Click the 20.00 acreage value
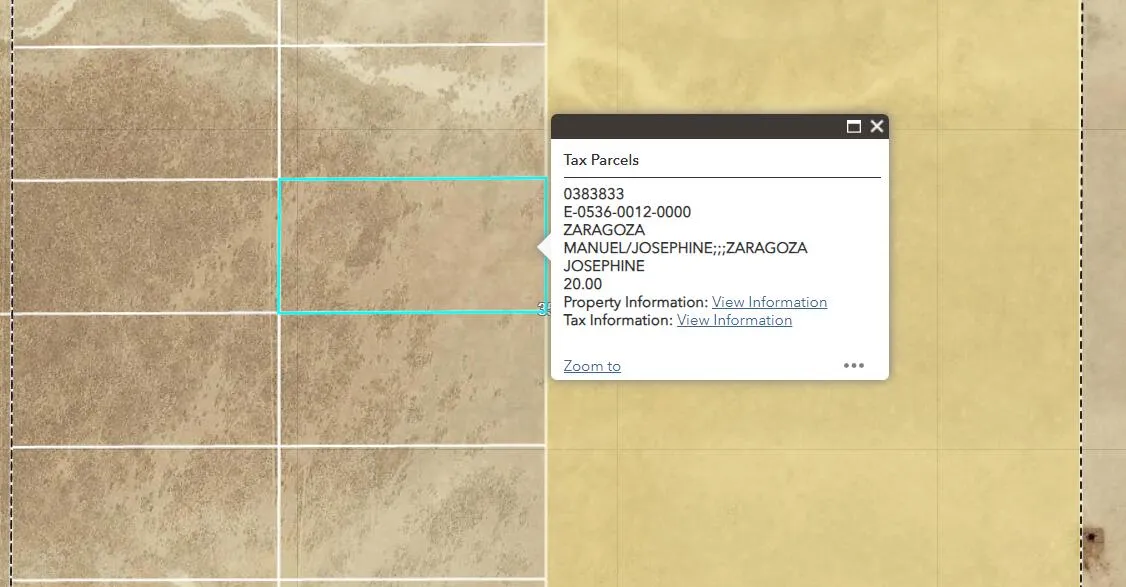 tap(583, 284)
